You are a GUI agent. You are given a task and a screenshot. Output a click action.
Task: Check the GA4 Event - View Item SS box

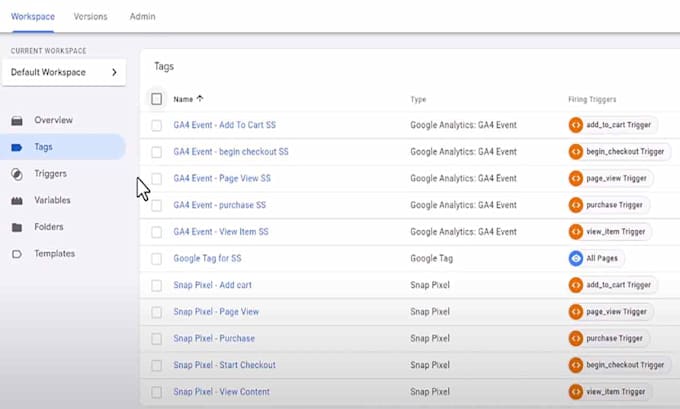(157, 232)
